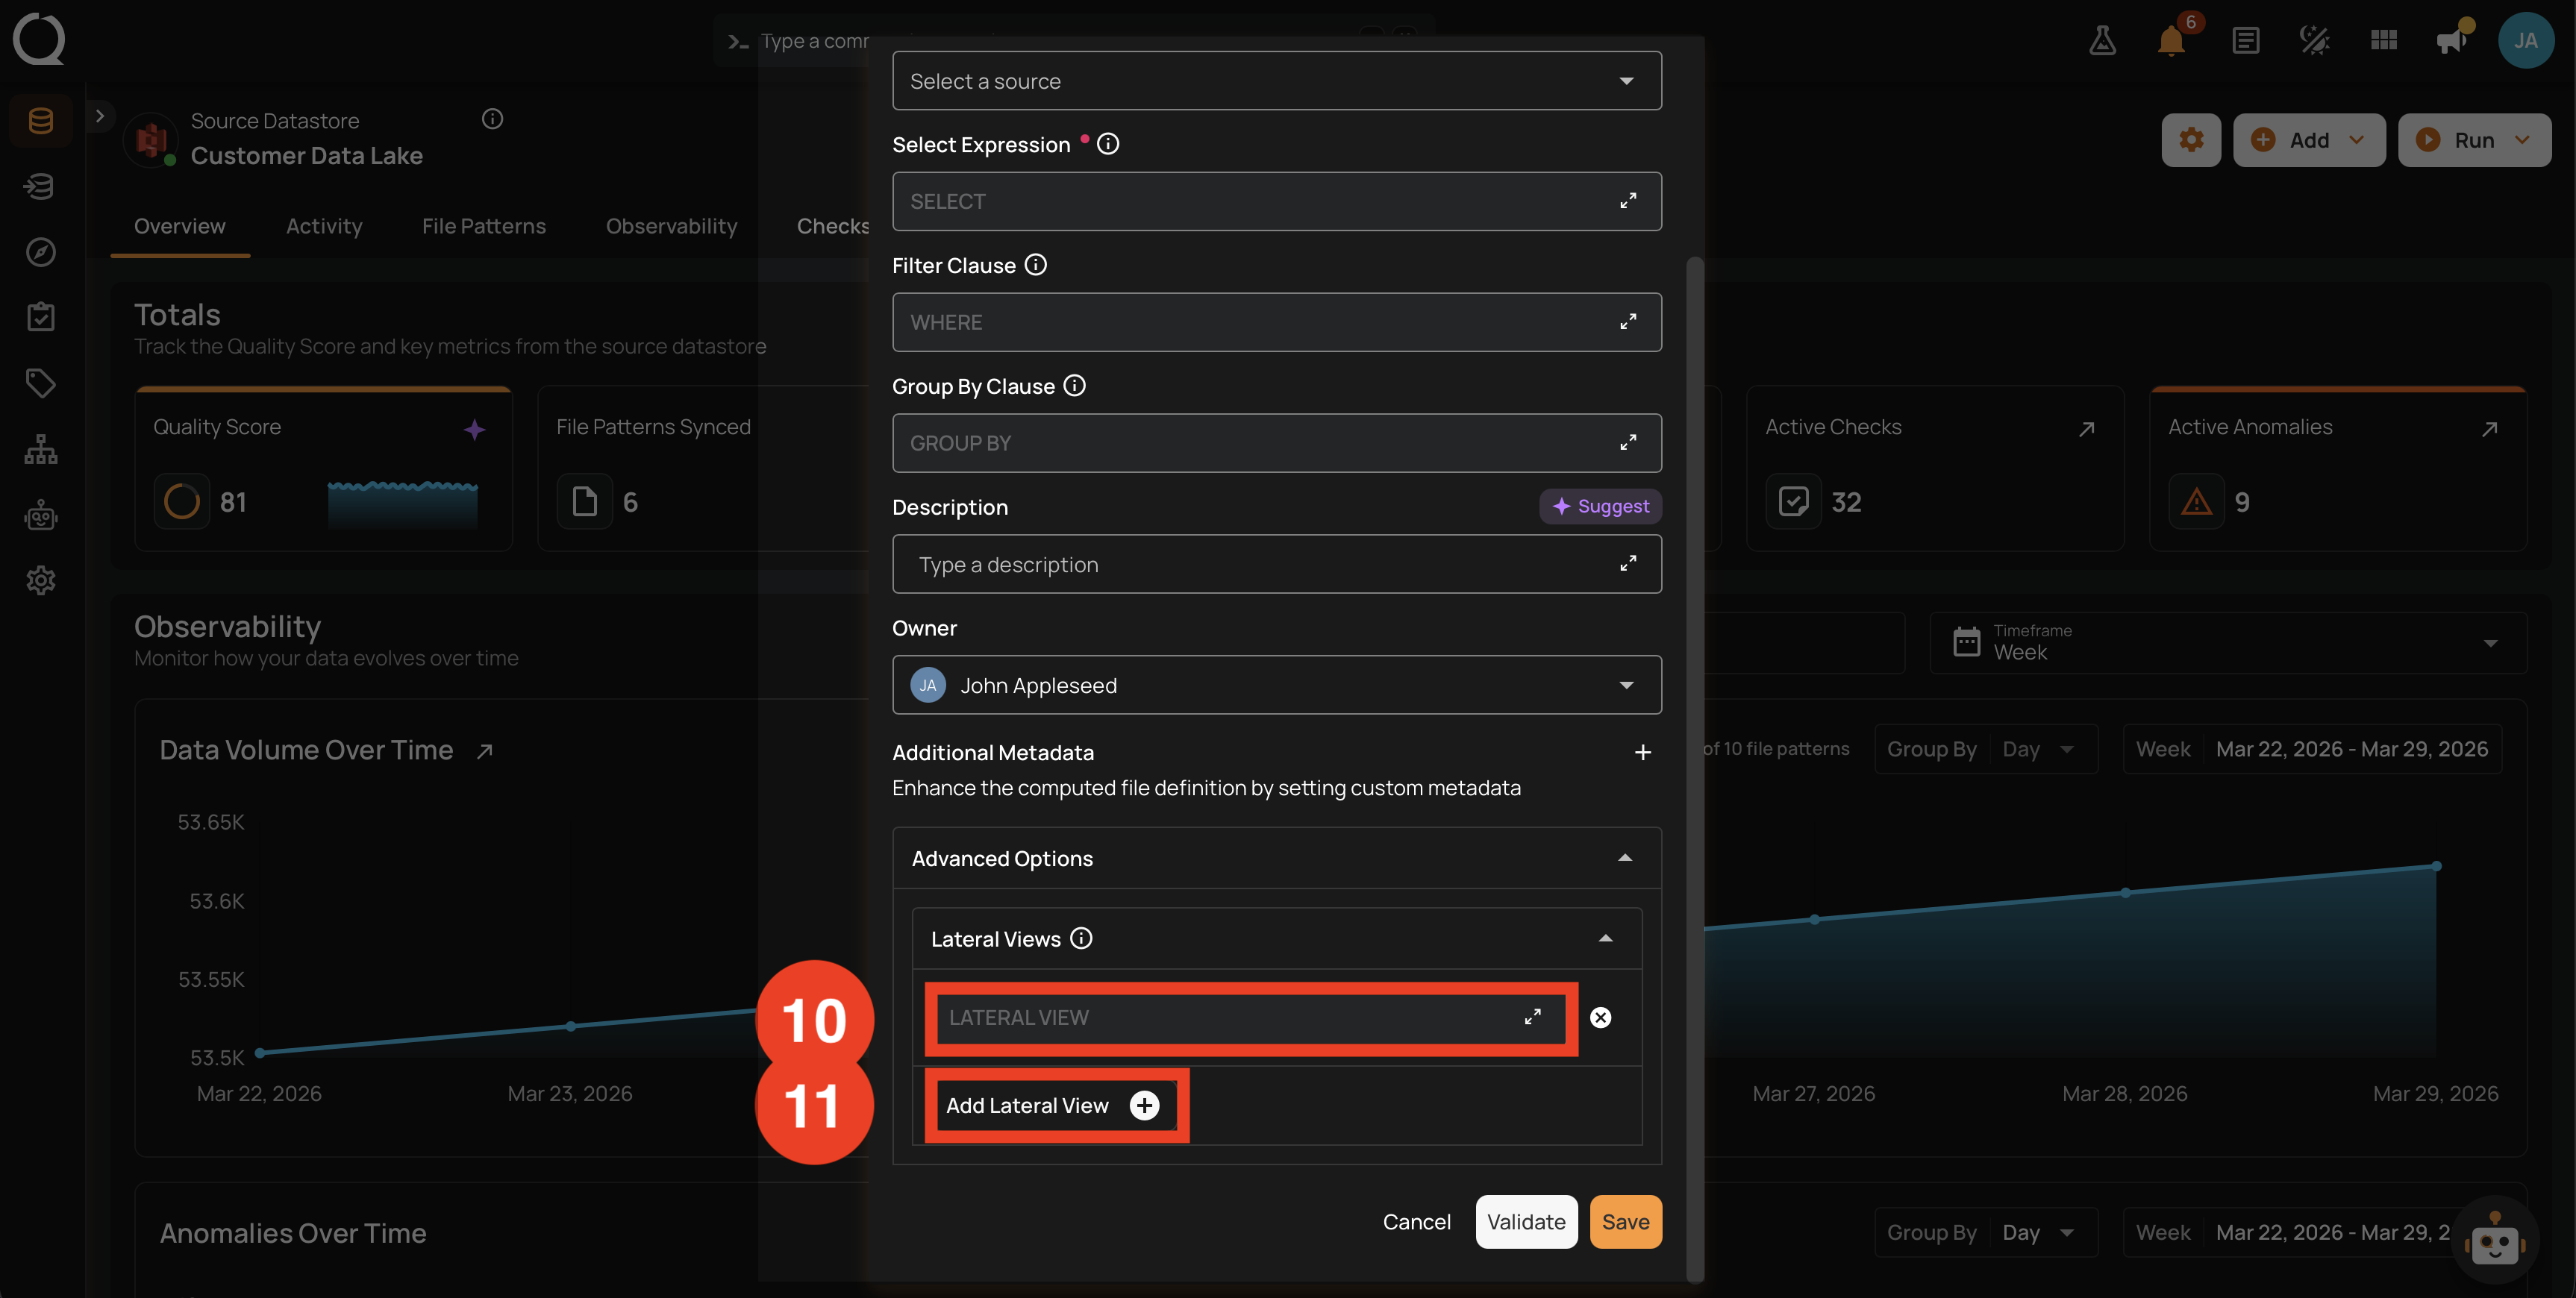Expand the sidebar with chevron arrow
The height and width of the screenshot is (1298, 2576).
pyautogui.click(x=99, y=116)
